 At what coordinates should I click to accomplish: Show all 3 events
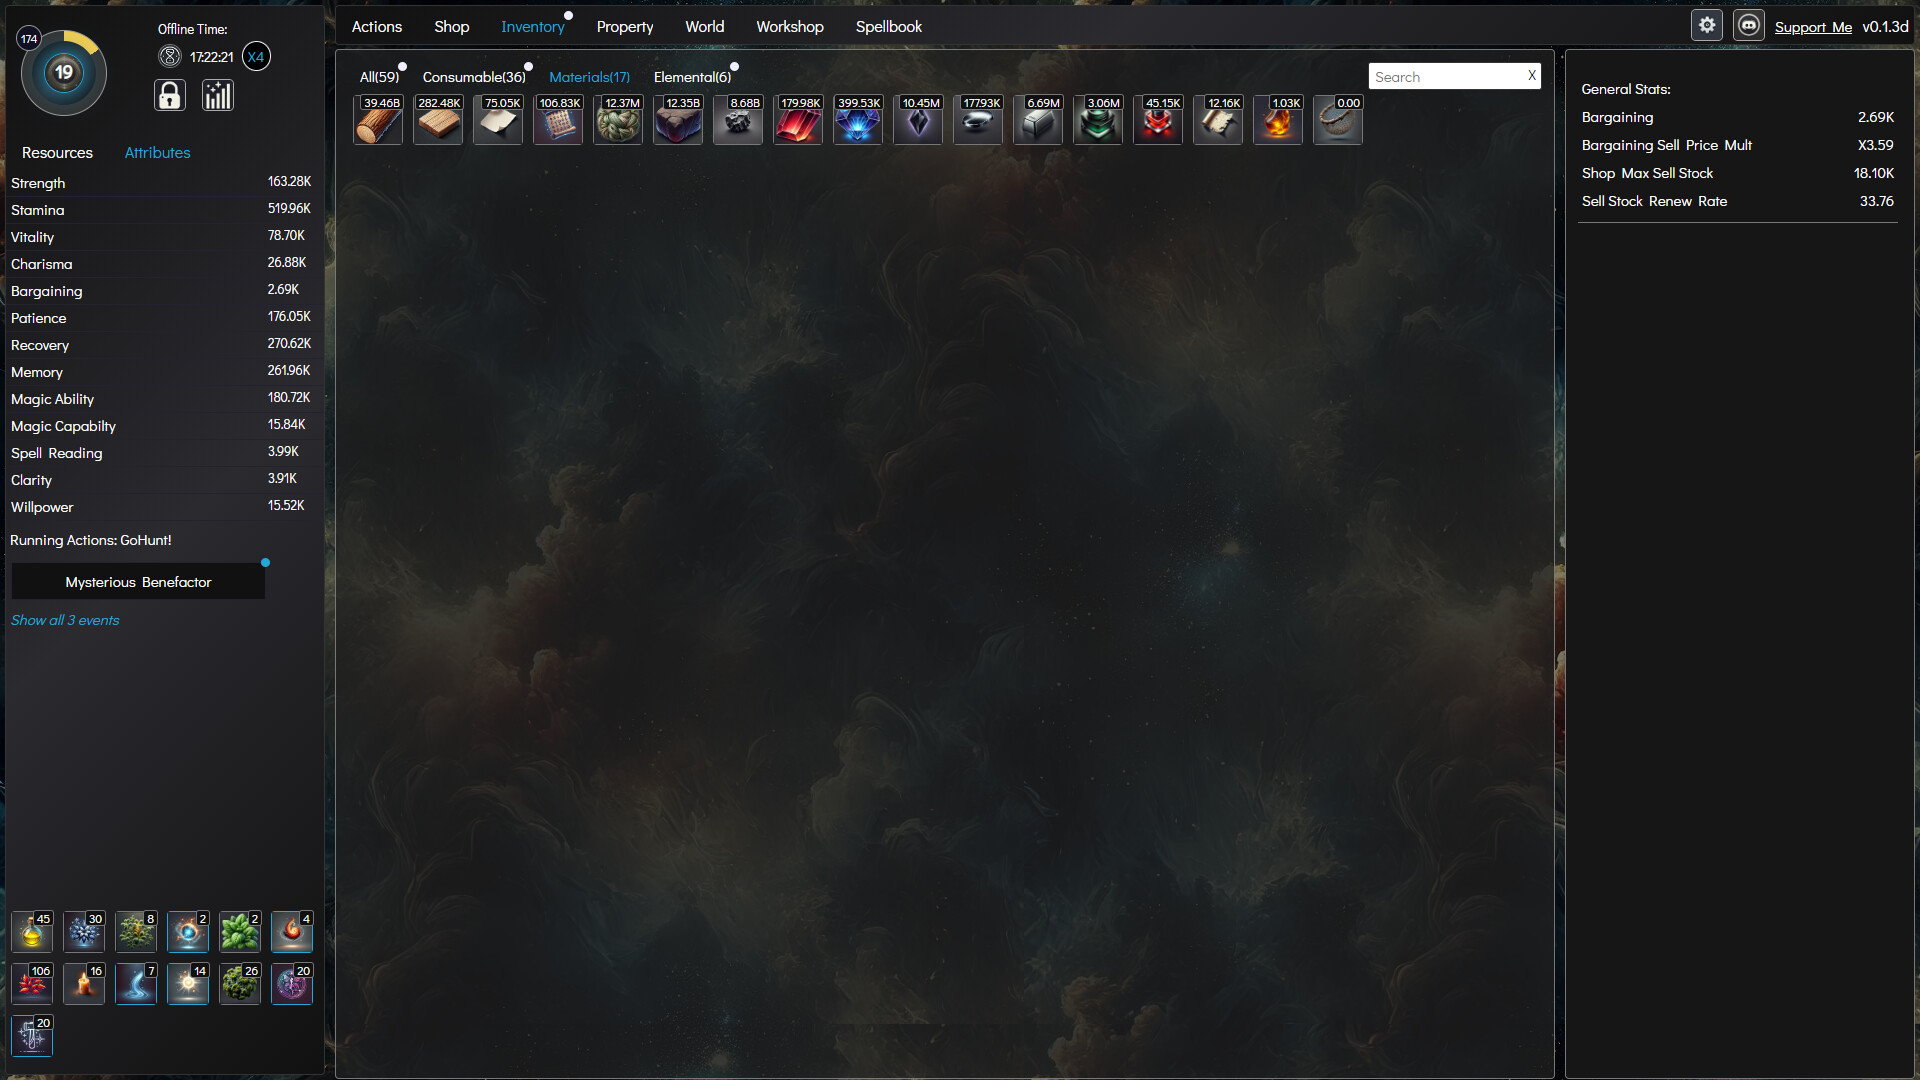[x=64, y=620]
